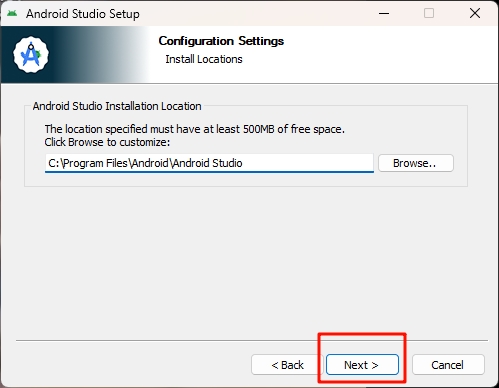Image resolution: width=499 pixels, height=388 pixels.
Task: Open Browse.. to pick install folder
Action: [x=416, y=163]
